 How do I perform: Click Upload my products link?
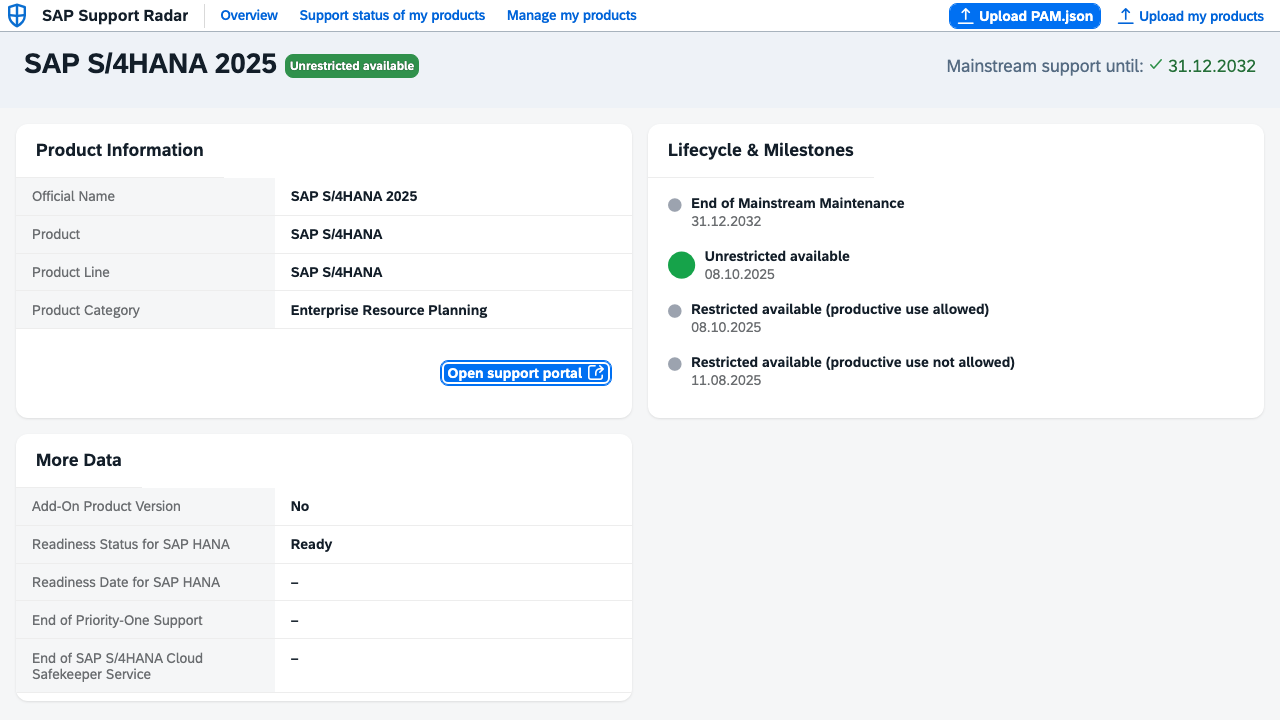[1191, 16]
